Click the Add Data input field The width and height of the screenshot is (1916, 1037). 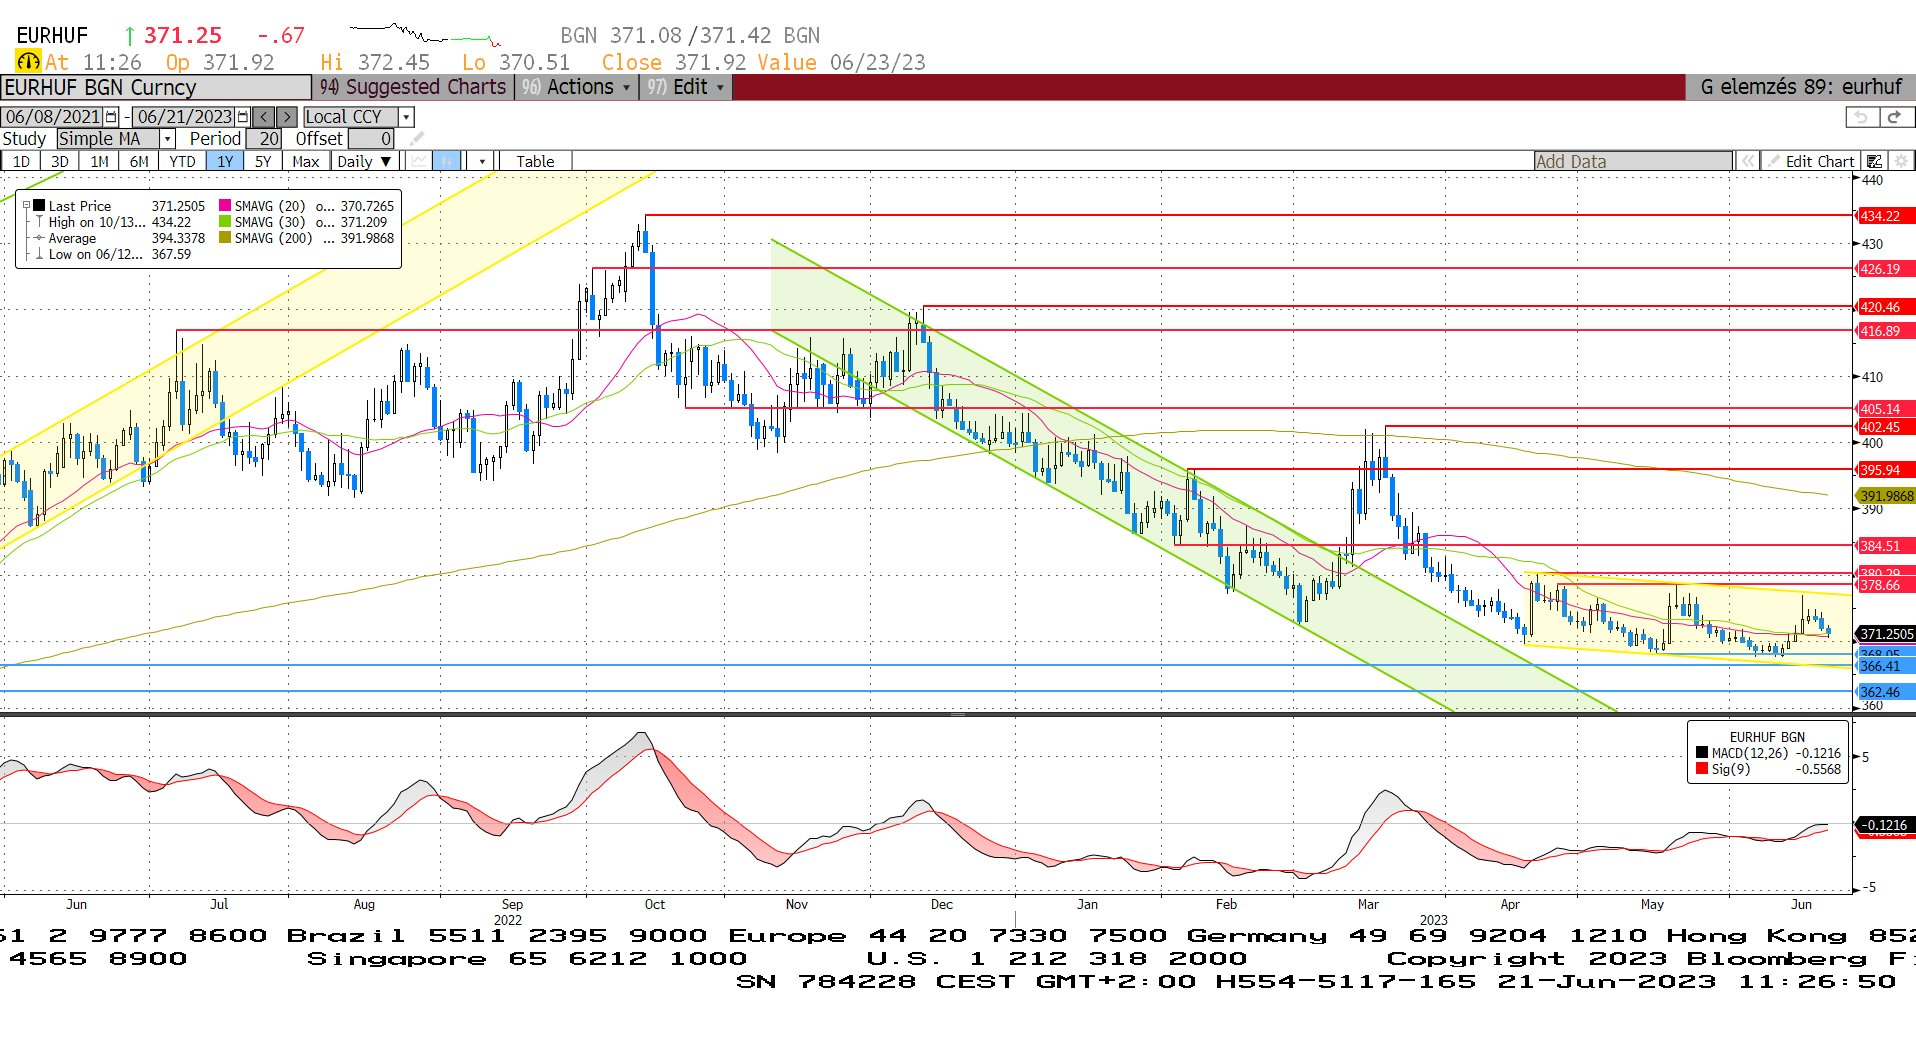point(1633,161)
